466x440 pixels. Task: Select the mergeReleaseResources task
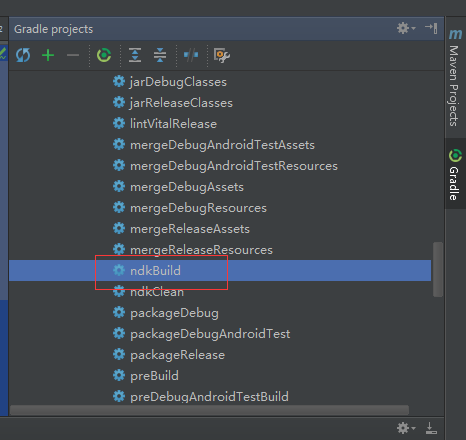tap(201, 250)
